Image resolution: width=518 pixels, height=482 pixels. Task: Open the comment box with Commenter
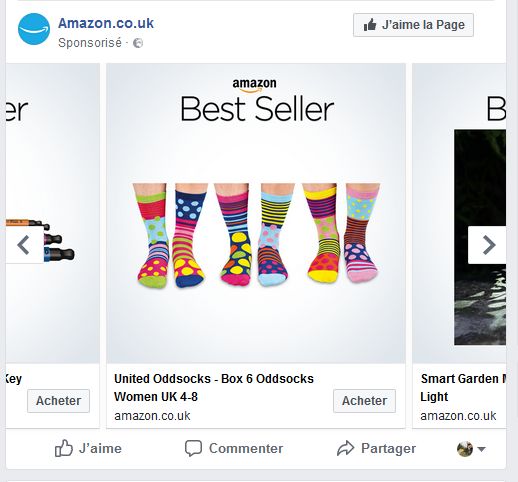tap(234, 448)
